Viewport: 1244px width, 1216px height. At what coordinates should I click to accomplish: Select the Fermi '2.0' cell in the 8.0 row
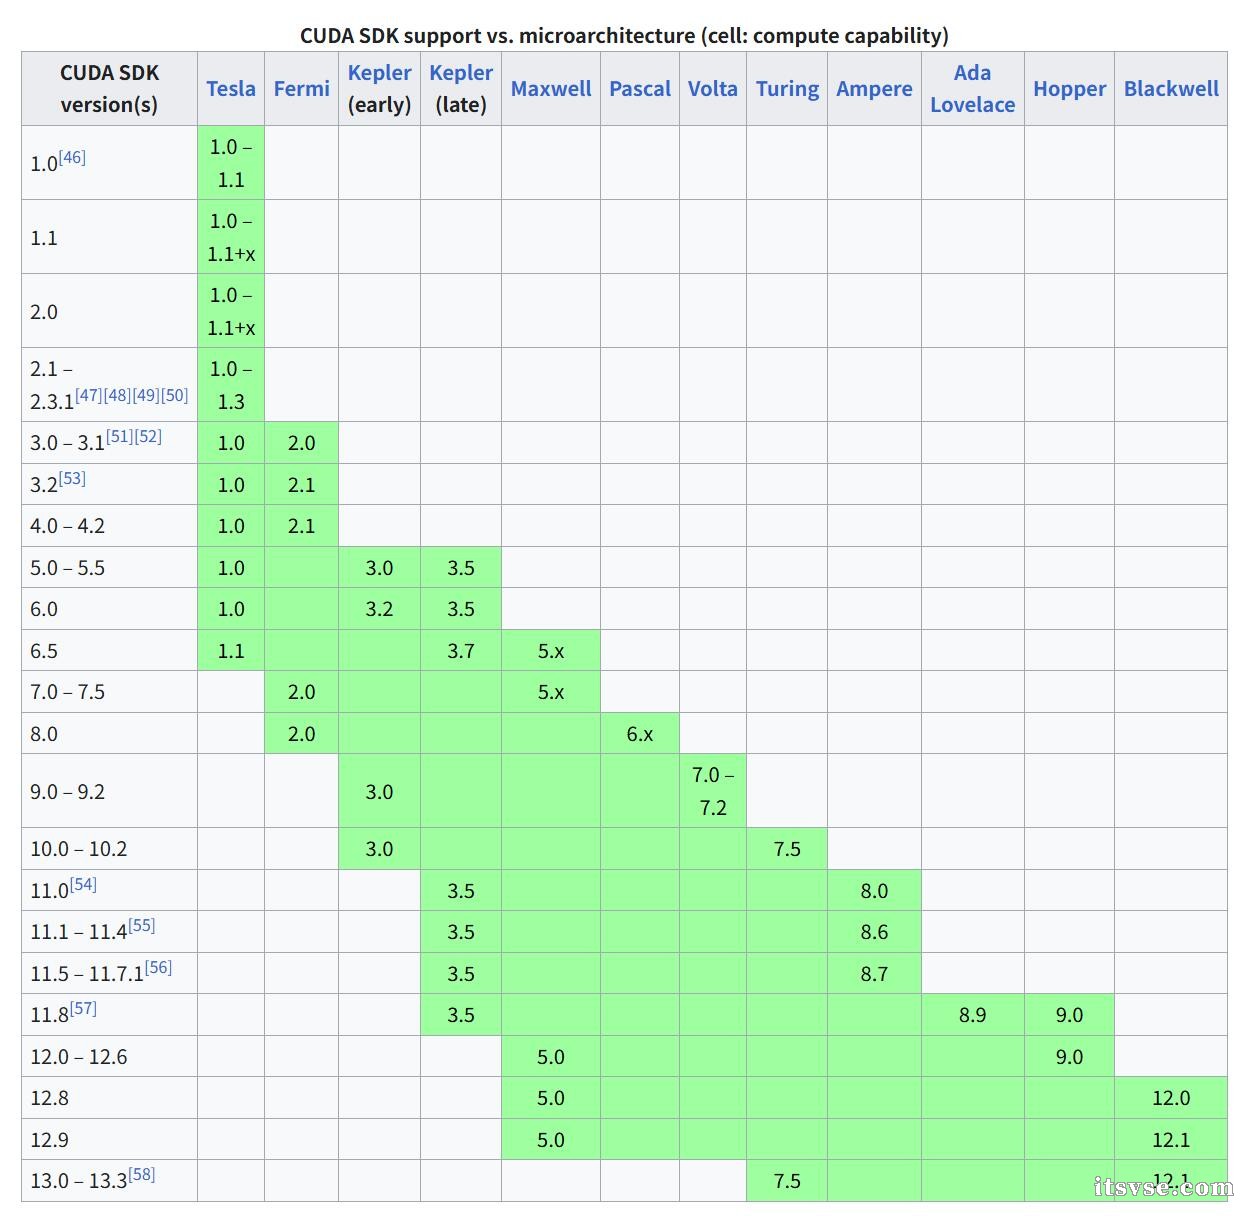click(301, 734)
